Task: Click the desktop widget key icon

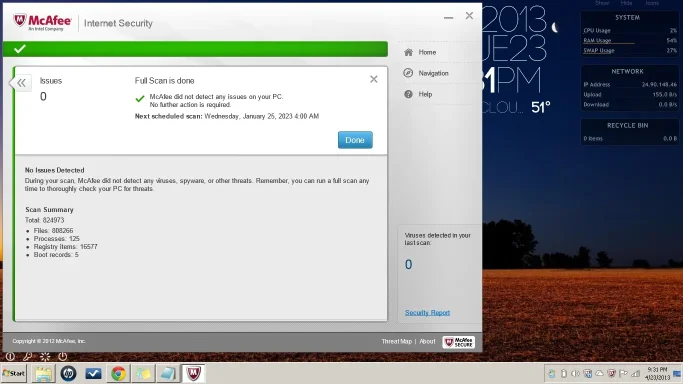Action: tap(27, 357)
